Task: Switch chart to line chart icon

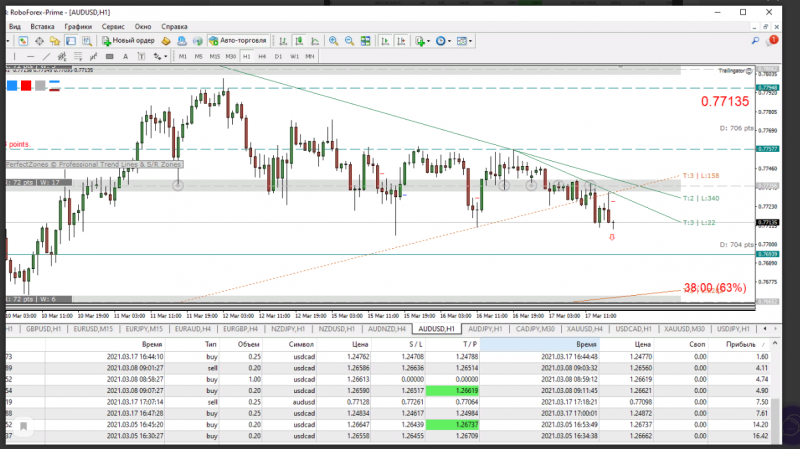Action: 315,41
